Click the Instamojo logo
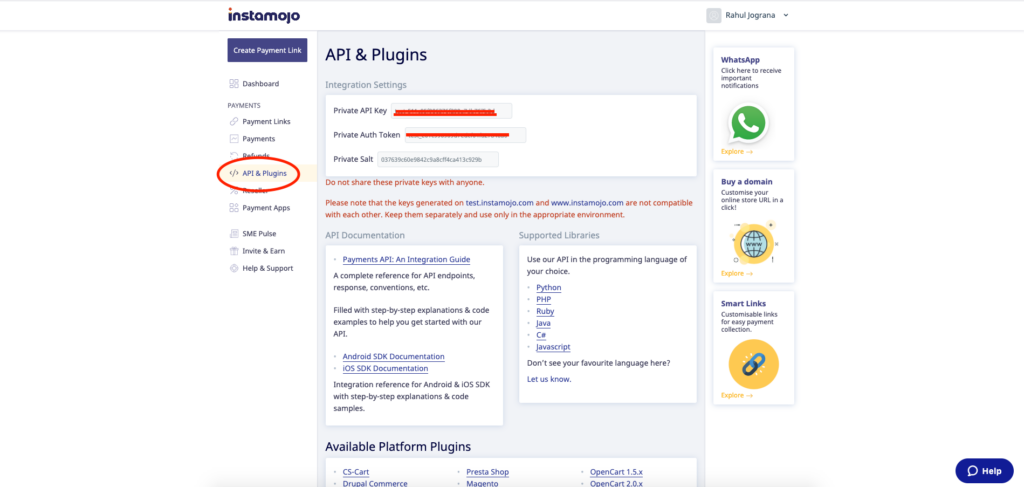The width and height of the screenshot is (1024, 487). pyautogui.click(x=263, y=15)
